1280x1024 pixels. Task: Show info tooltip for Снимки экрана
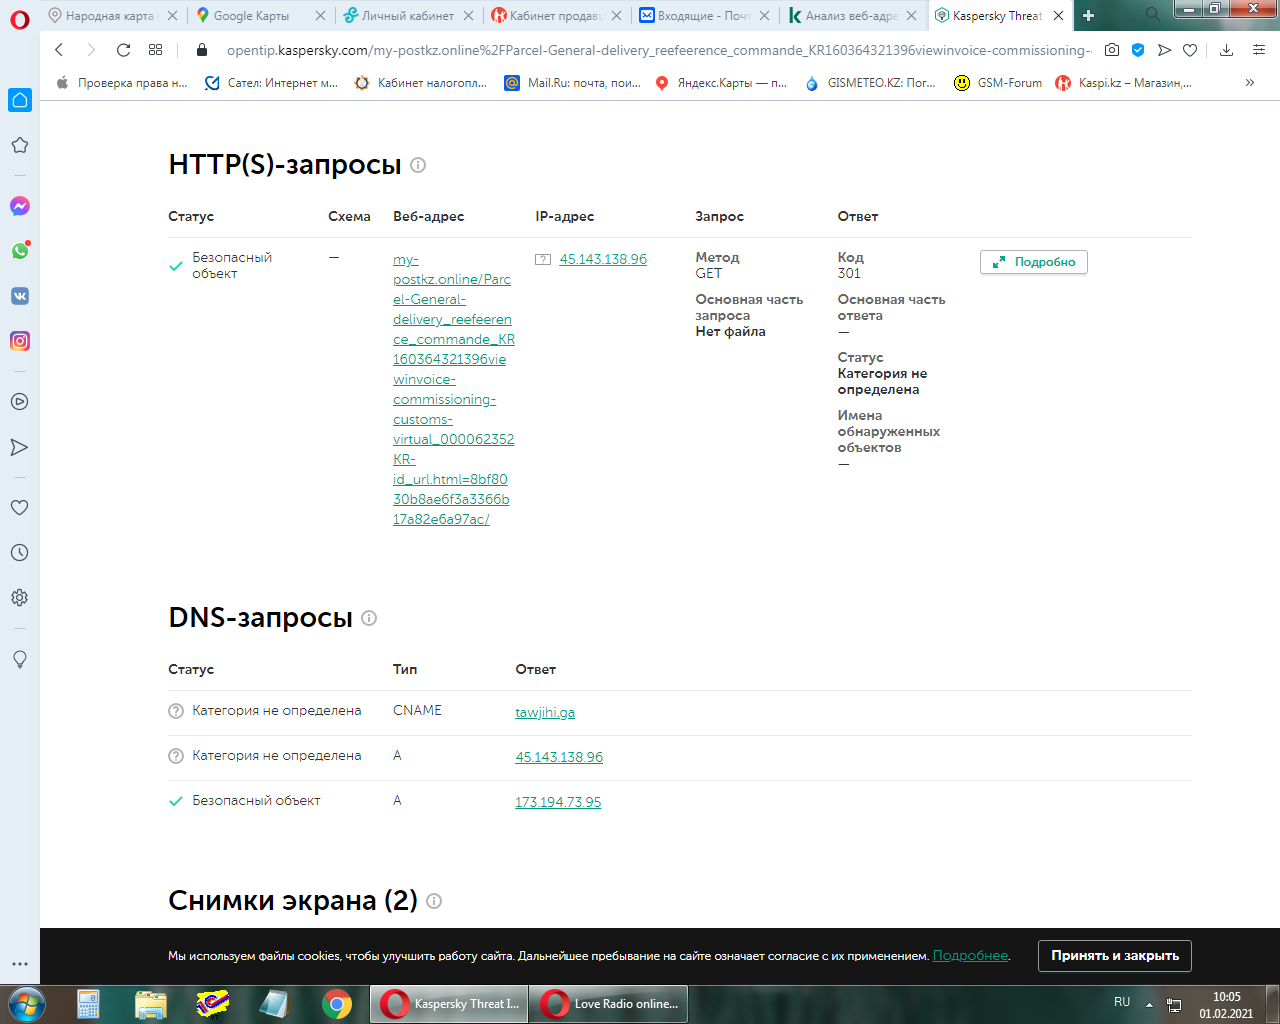[434, 901]
